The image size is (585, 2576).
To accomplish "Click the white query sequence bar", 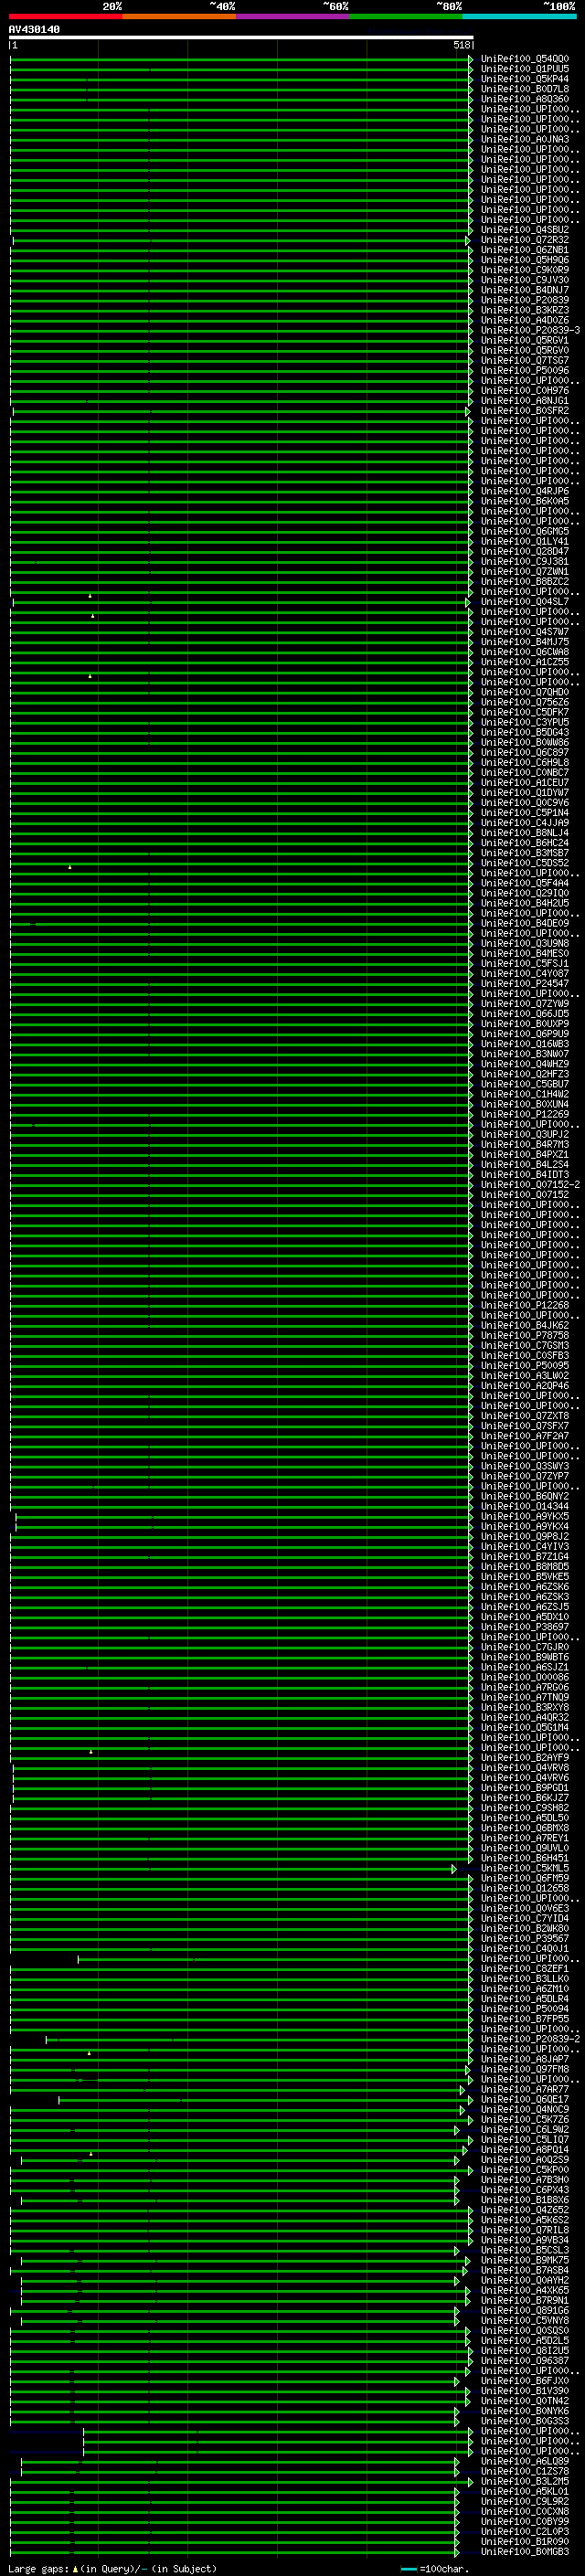I will click(x=241, y=37).
